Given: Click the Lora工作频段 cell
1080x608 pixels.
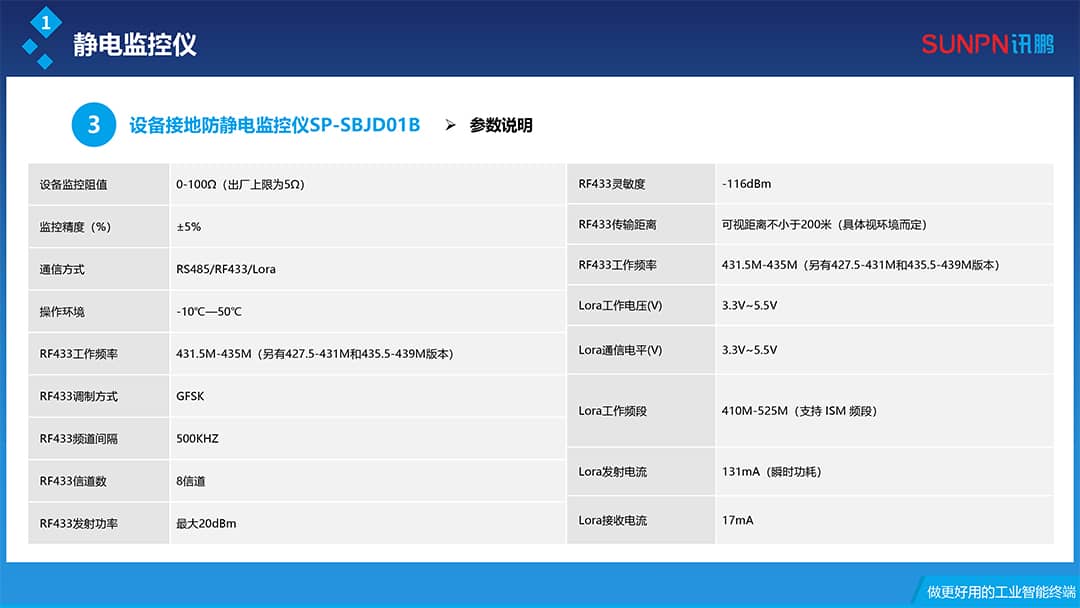Looking at the screenshot, I should click(641, 411).
